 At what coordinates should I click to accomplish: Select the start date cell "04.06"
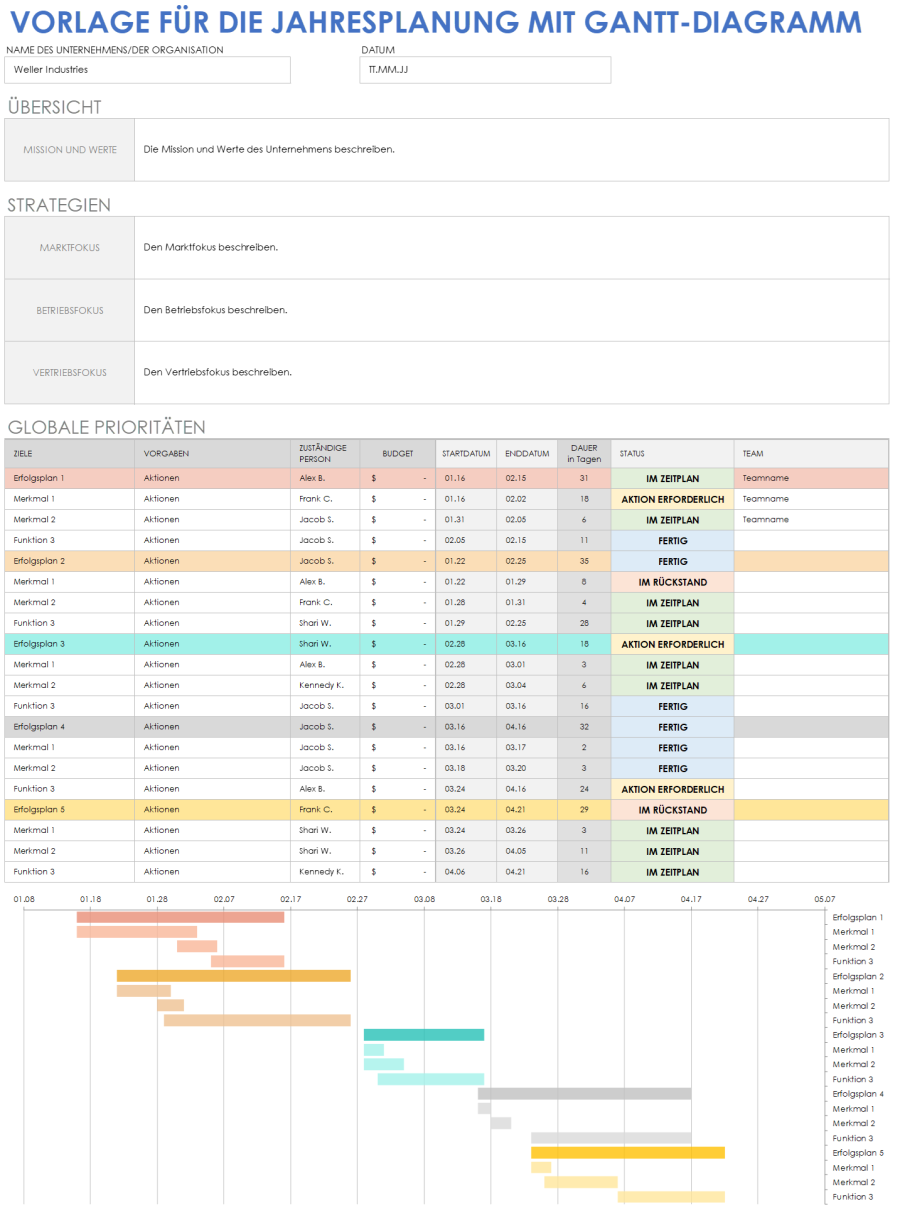point(466,872)
